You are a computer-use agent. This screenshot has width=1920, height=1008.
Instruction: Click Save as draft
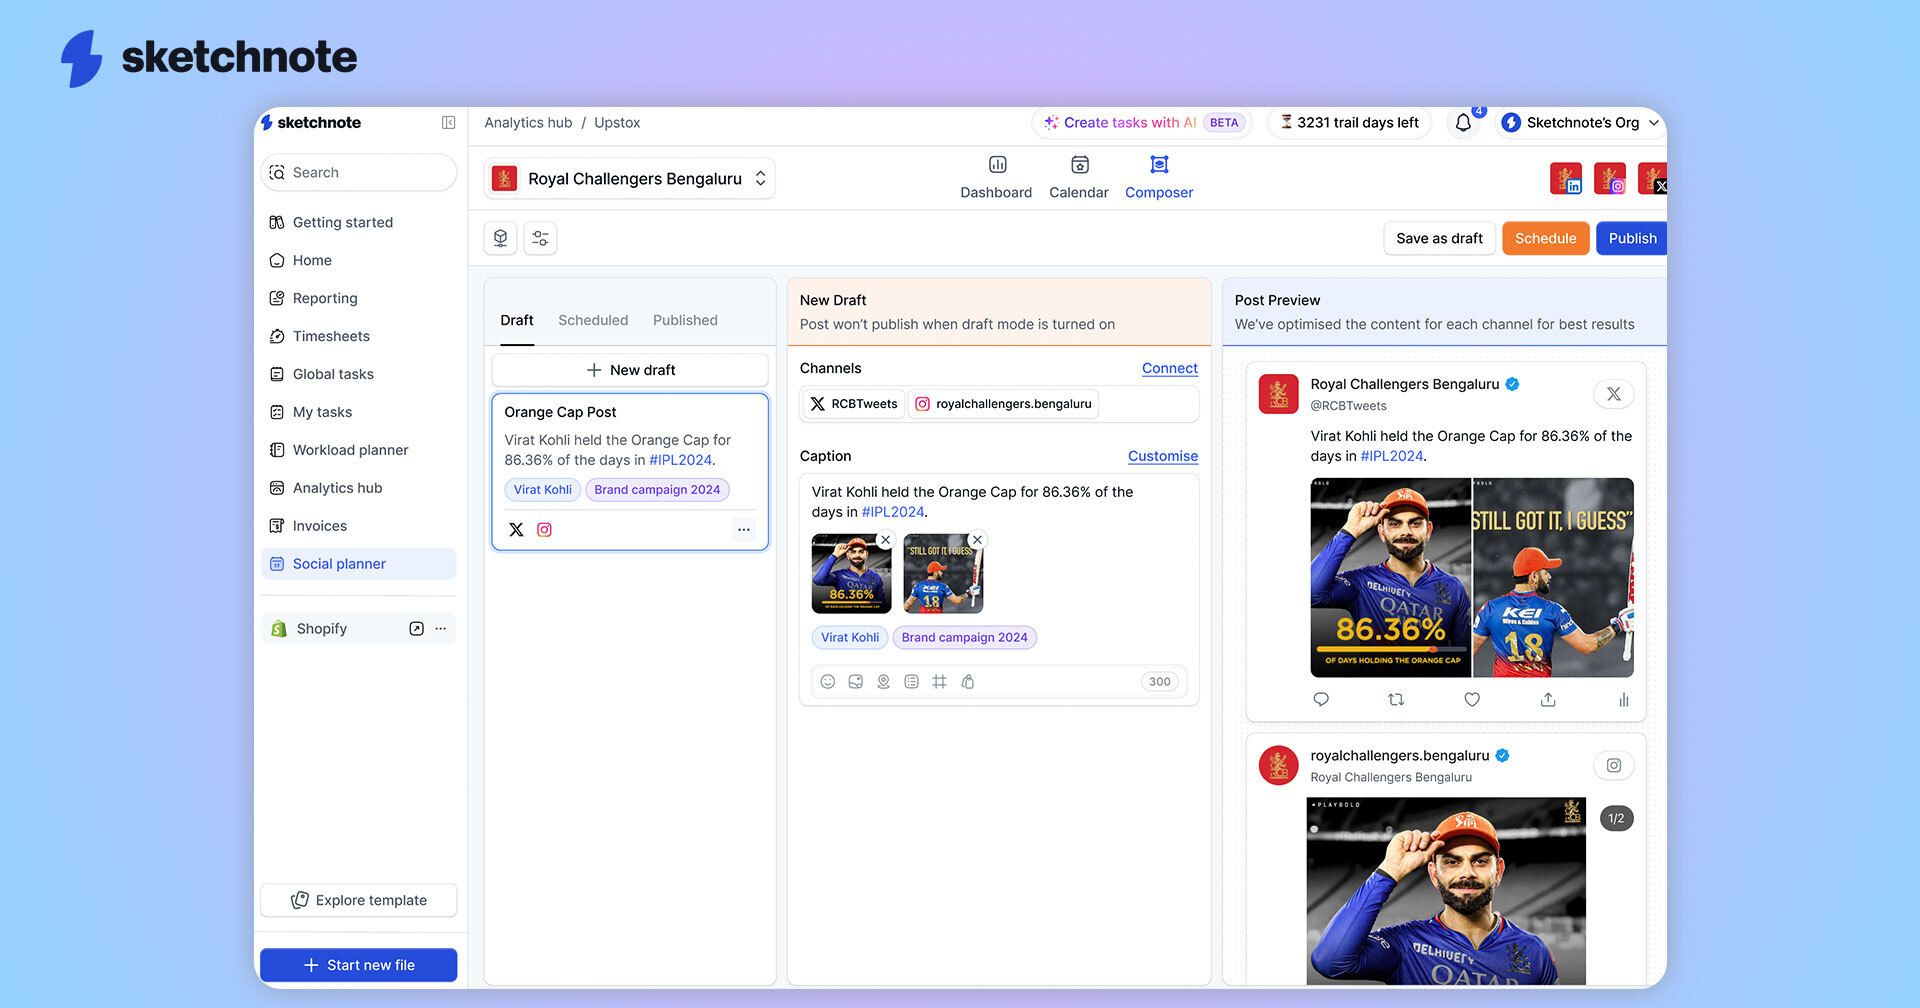point(1439,238)
